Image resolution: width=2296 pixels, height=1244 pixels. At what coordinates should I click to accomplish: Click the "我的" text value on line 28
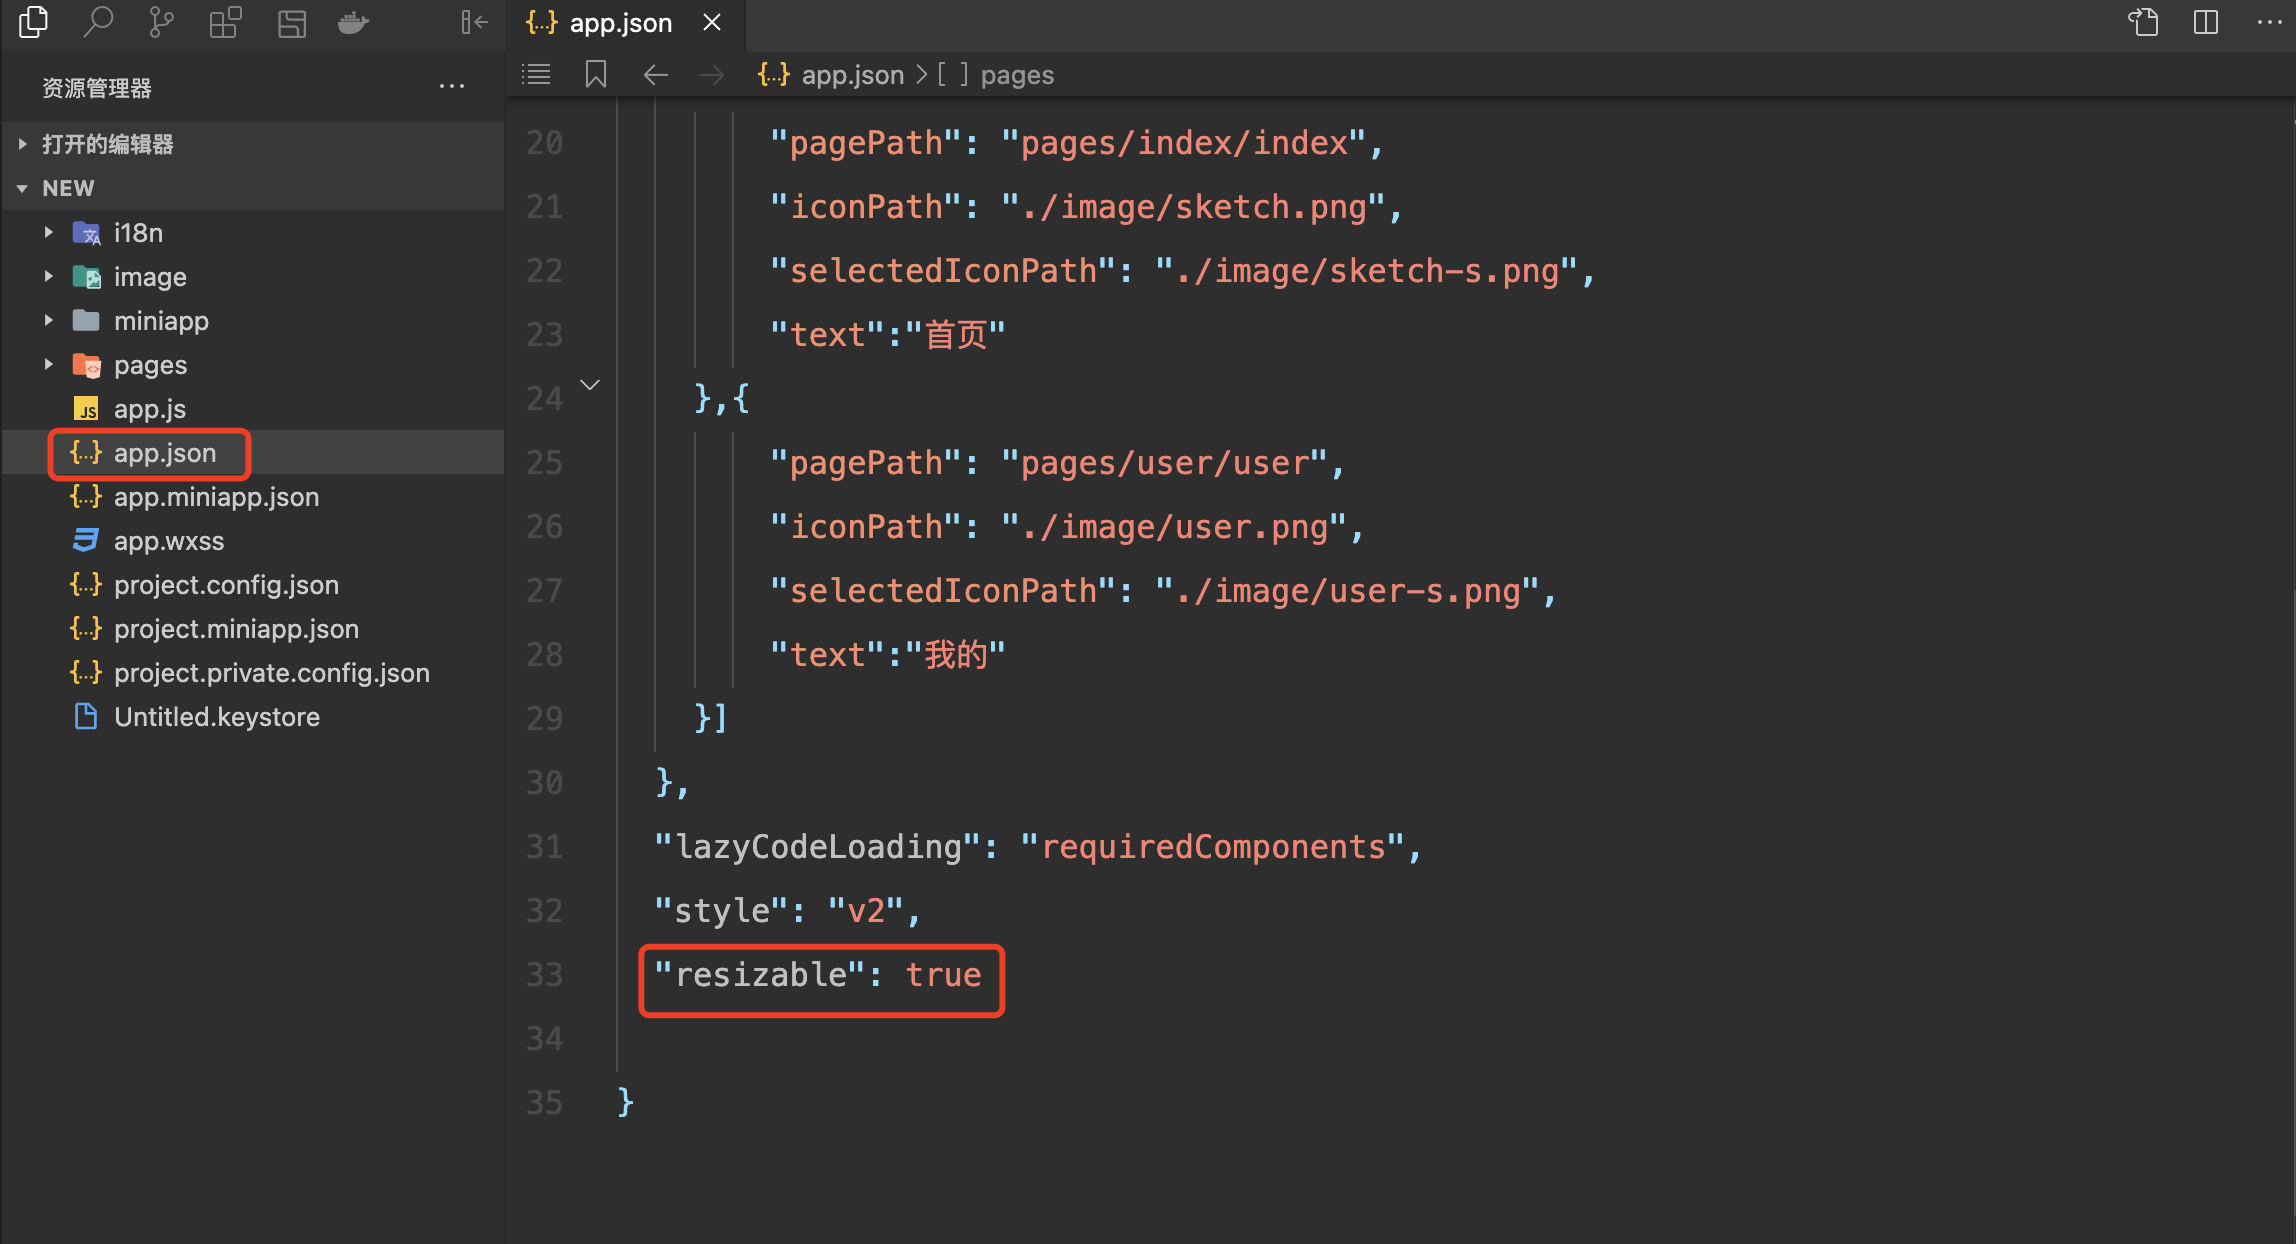pos(955,655)
